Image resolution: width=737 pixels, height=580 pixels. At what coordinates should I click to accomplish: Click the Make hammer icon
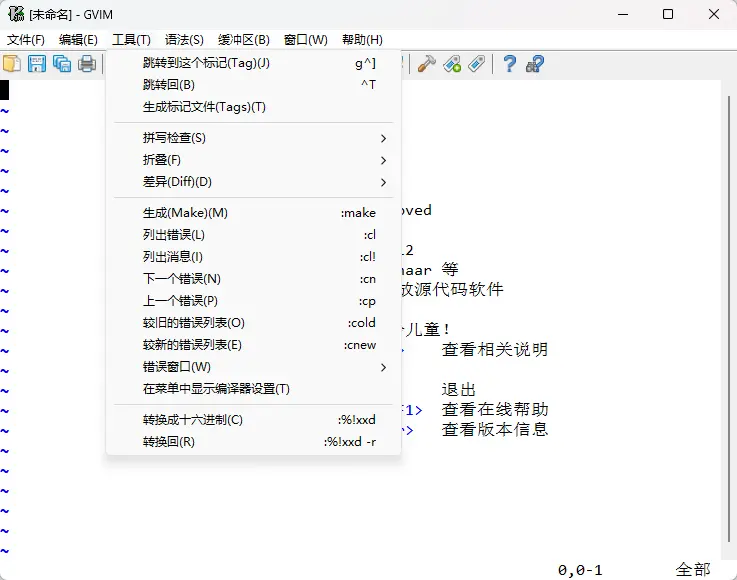(x=427, y=63)
